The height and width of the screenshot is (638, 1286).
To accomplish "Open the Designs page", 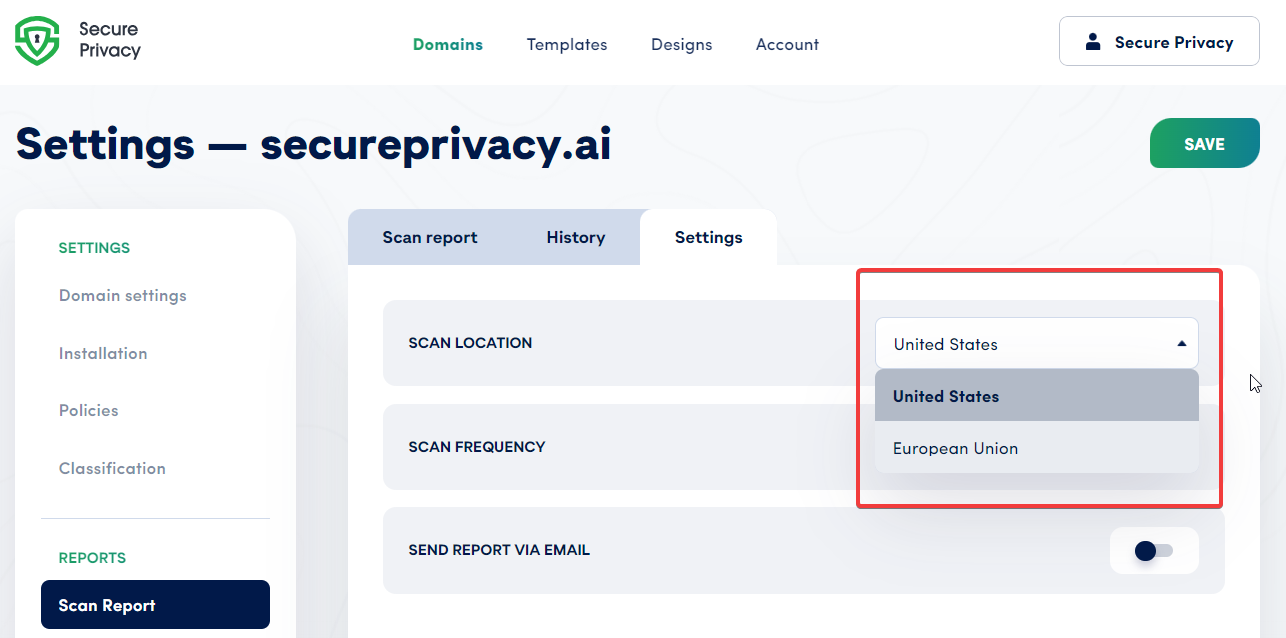I will click(x=681, y=44).
